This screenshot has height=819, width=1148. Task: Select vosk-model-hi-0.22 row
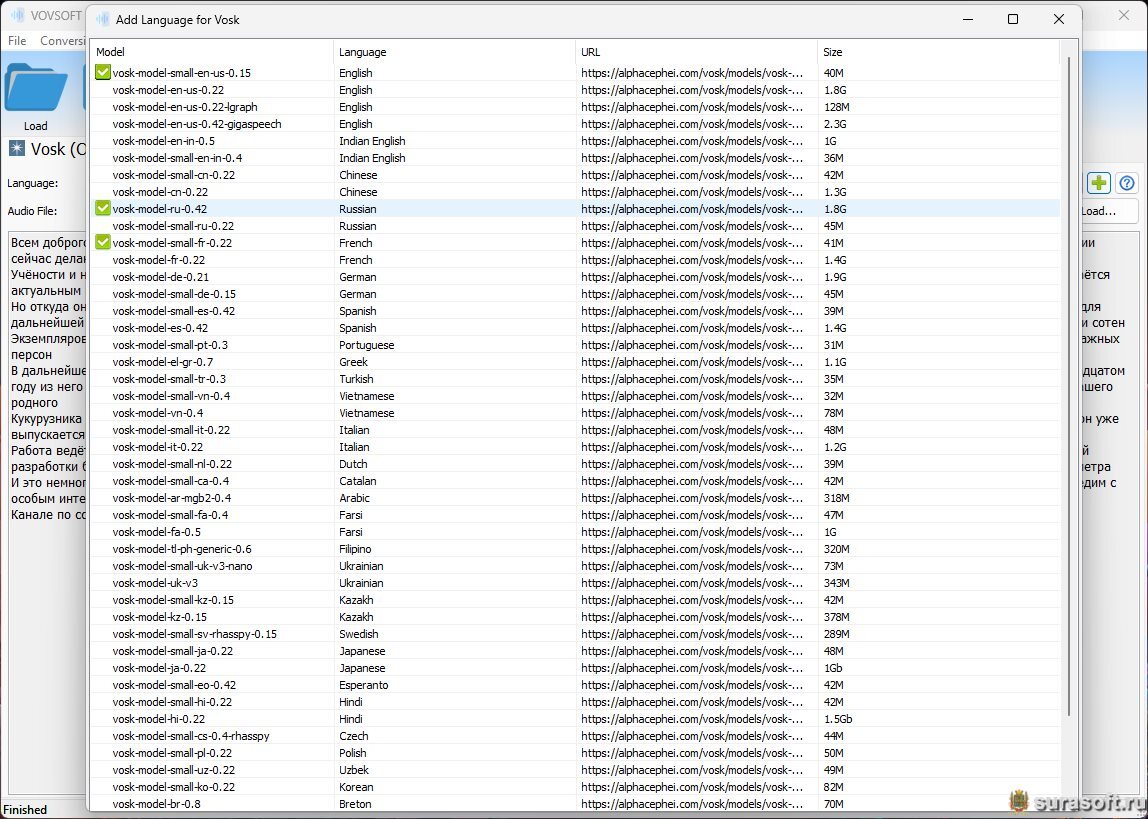[x=575, y=719]
